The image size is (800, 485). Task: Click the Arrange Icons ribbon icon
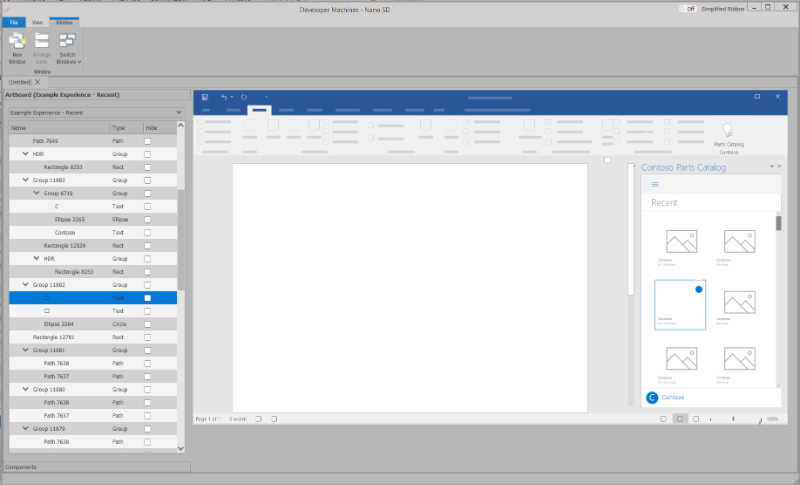coord(42,42)
